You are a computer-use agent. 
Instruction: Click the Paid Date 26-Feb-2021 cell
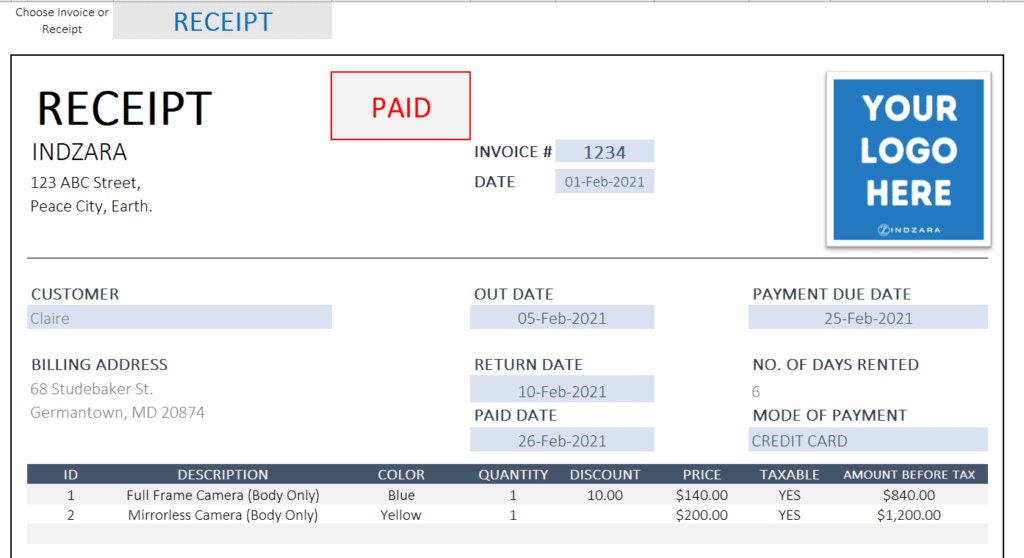(562, 440)
